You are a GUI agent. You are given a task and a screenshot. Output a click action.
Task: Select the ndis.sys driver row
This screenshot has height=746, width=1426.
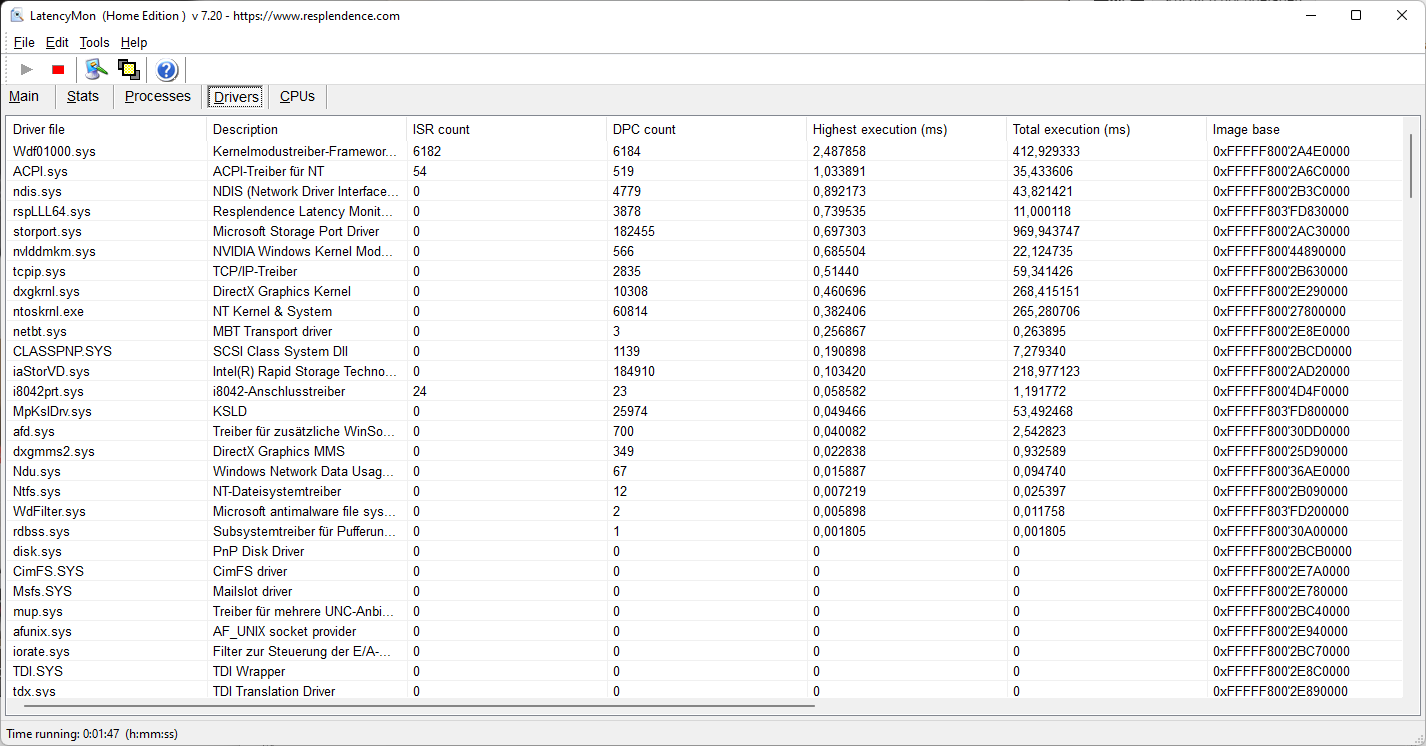[705, 191]
